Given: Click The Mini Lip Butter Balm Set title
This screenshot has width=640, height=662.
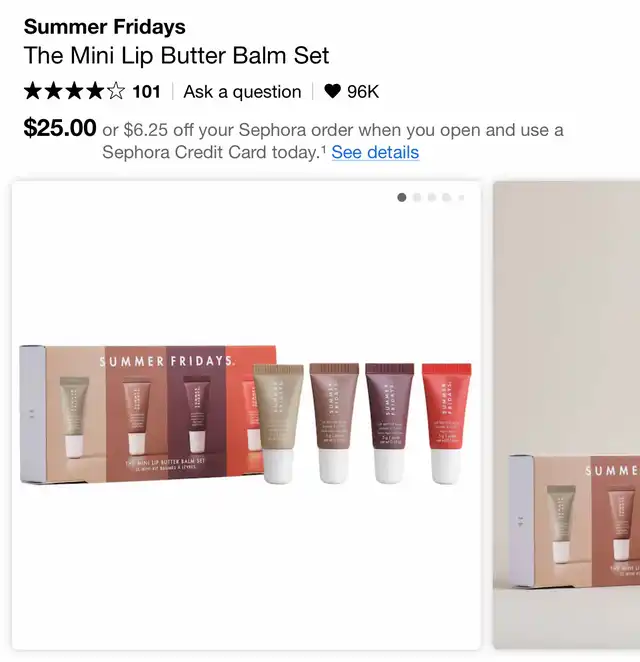Looking at the screenshot, I should (176, 55).
